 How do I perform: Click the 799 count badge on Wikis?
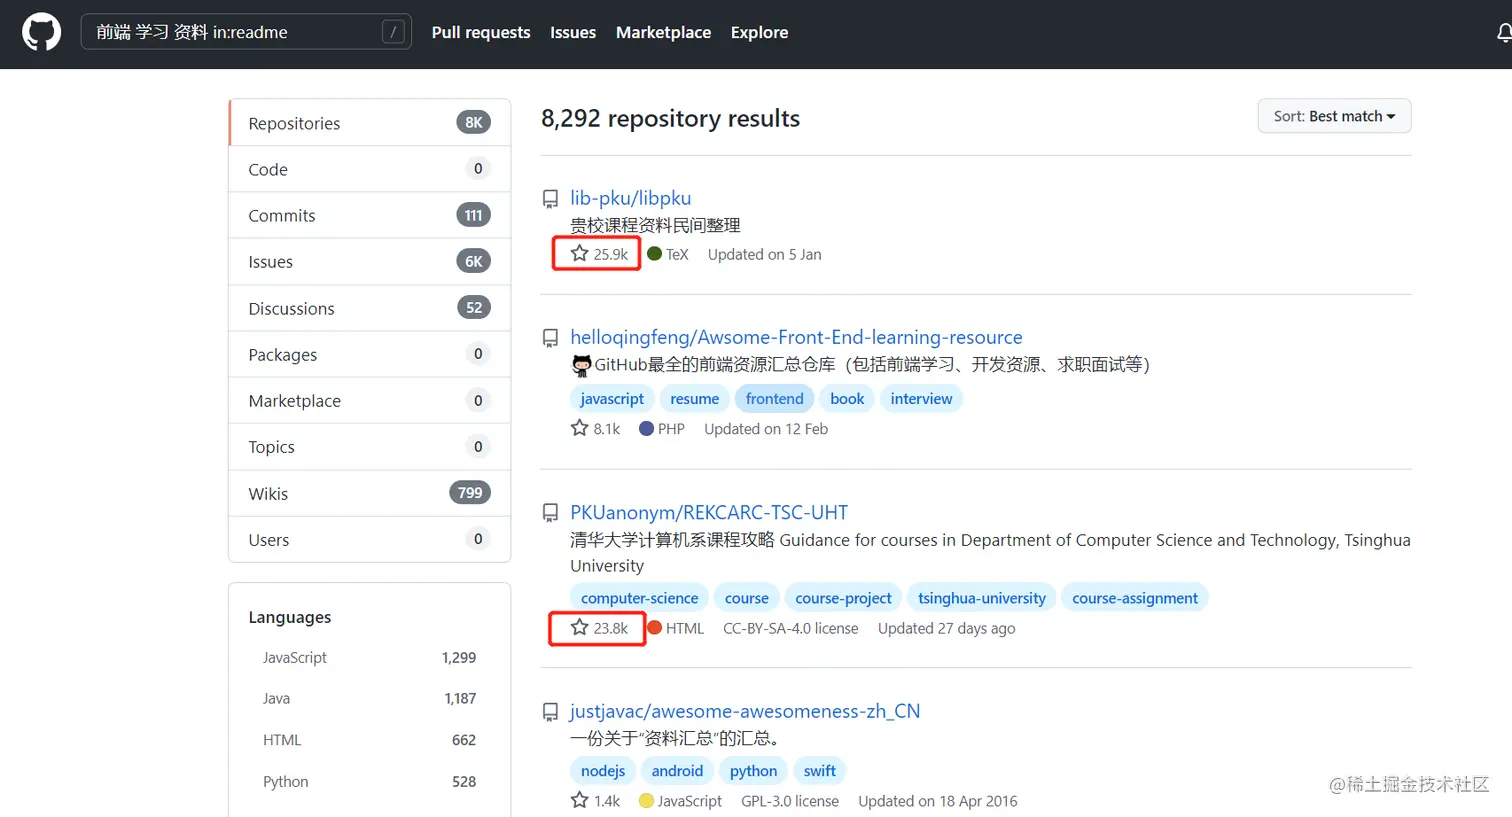(470, 493)
